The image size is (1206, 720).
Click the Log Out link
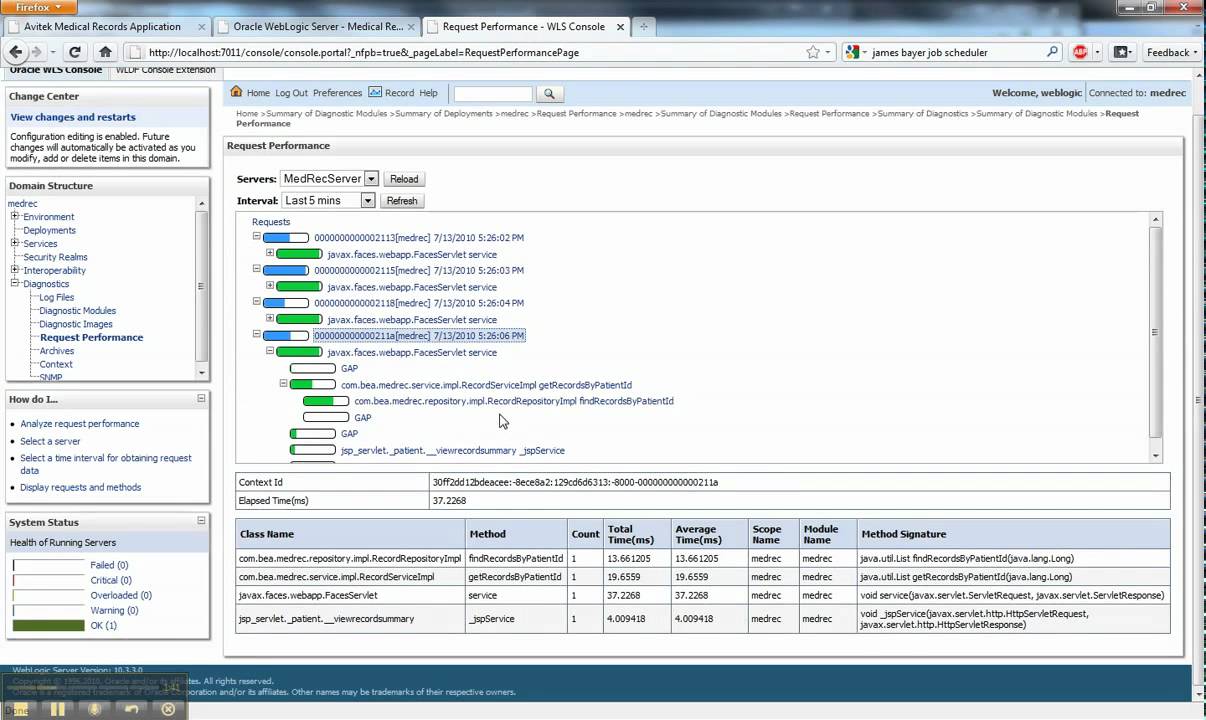point(292,93)
